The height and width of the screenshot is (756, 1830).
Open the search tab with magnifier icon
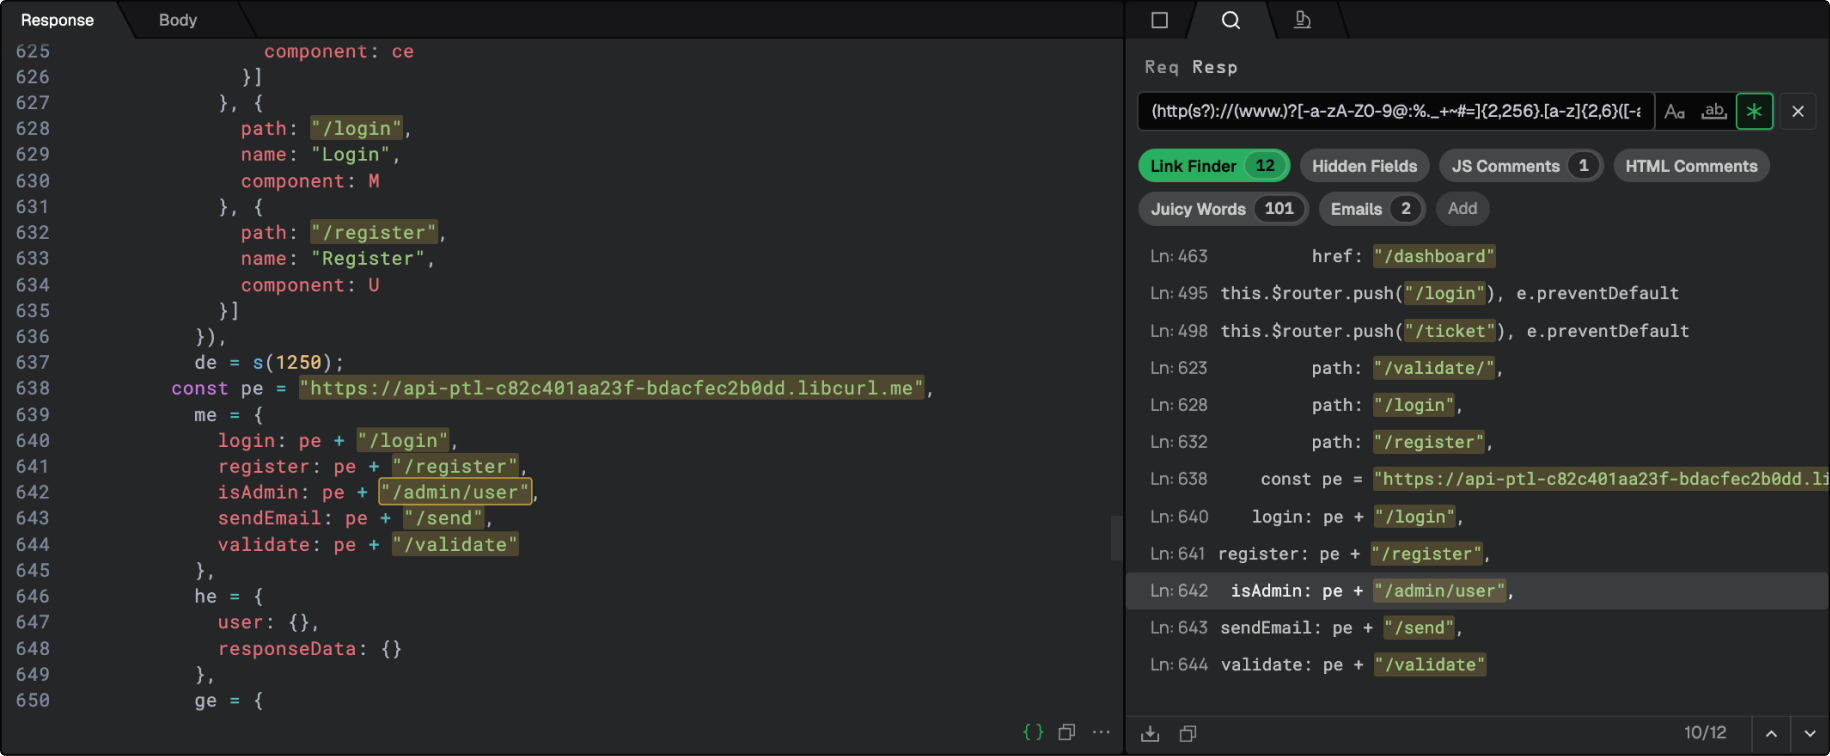pyautogui.click(x=1230, y=20)
